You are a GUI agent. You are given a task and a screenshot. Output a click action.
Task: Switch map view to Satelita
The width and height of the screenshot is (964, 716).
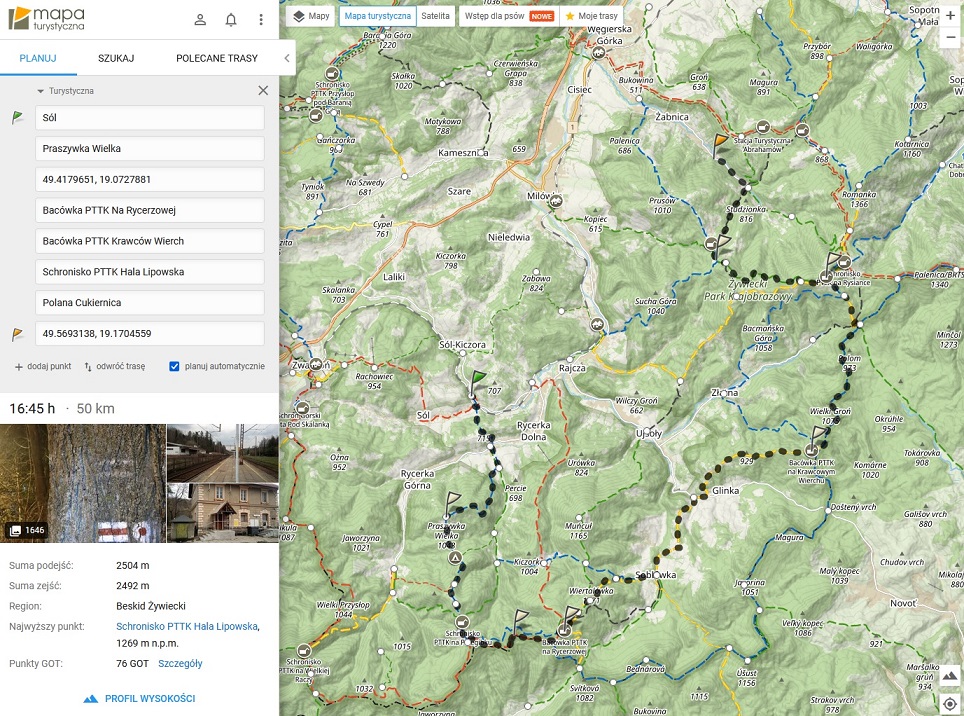coord(435,16)
